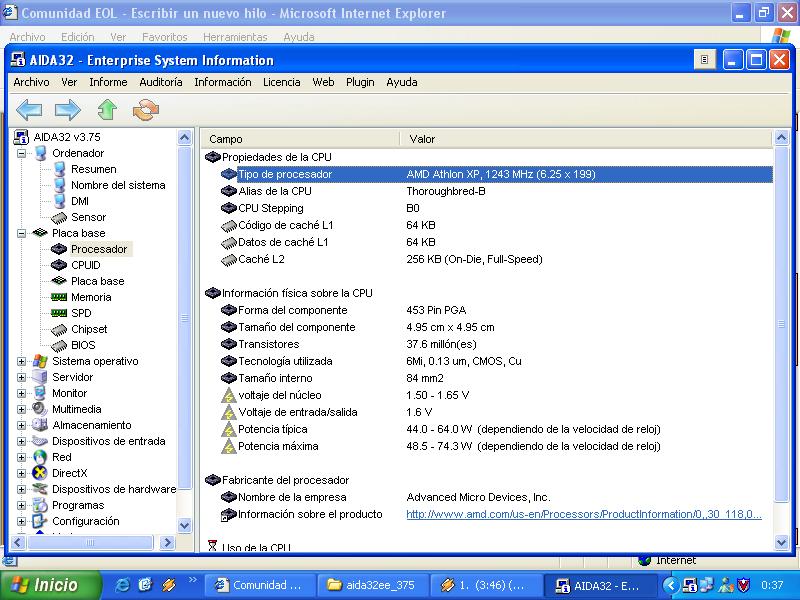Open the aida32ee_375 taskbar folder
Image resolution: width=800 pixels, height=600 pixels.
coord(371,585)
